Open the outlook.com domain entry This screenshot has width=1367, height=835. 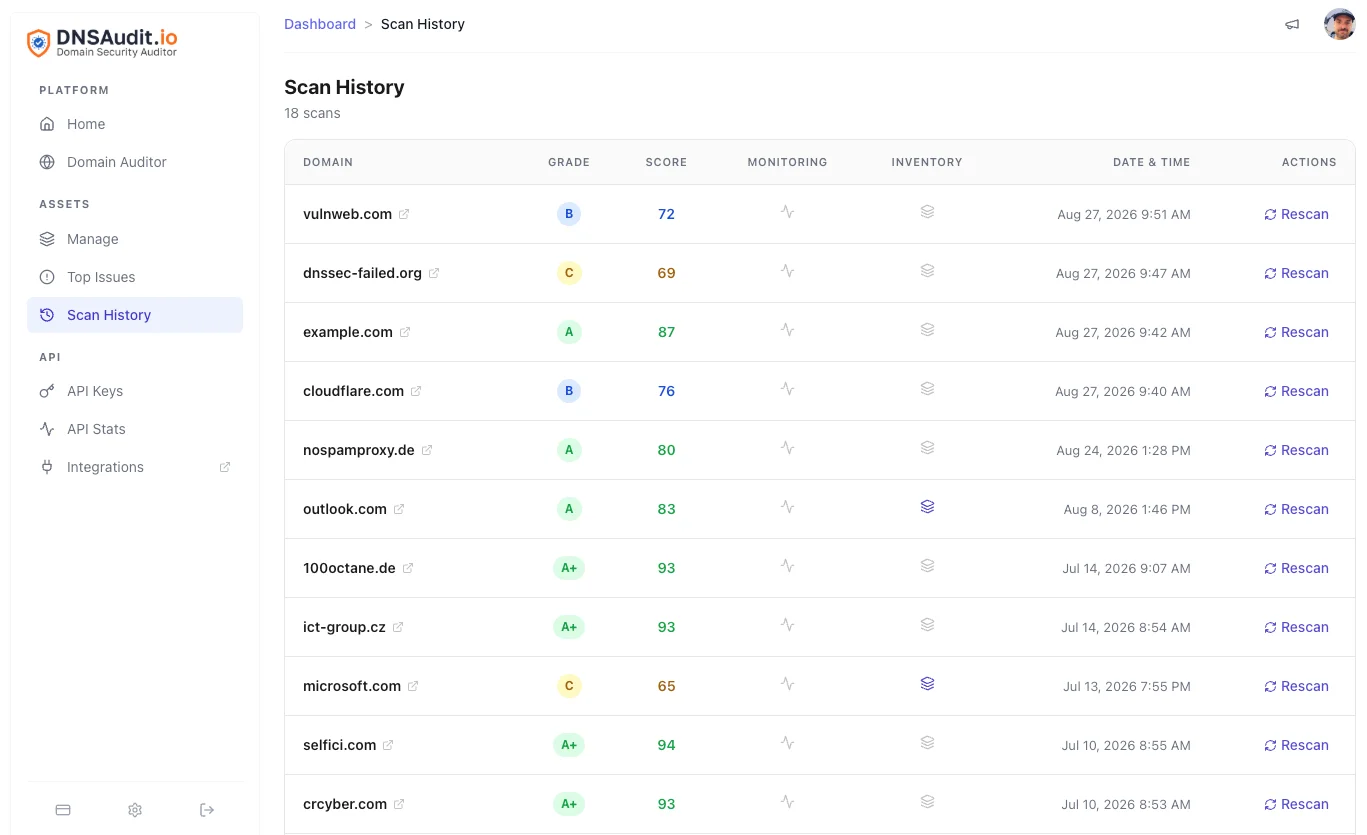[x=345, y=509]
